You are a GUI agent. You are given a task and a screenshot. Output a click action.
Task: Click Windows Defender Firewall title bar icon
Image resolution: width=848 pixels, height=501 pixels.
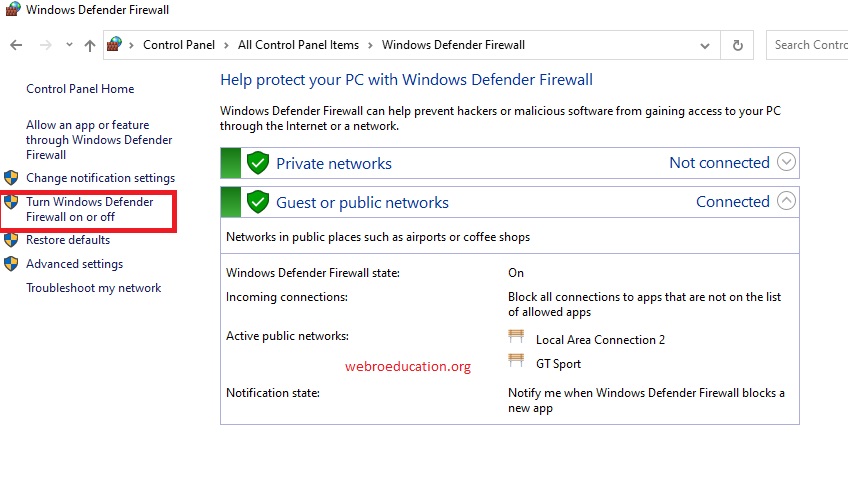pyautogui.click(x=12, y=9)
